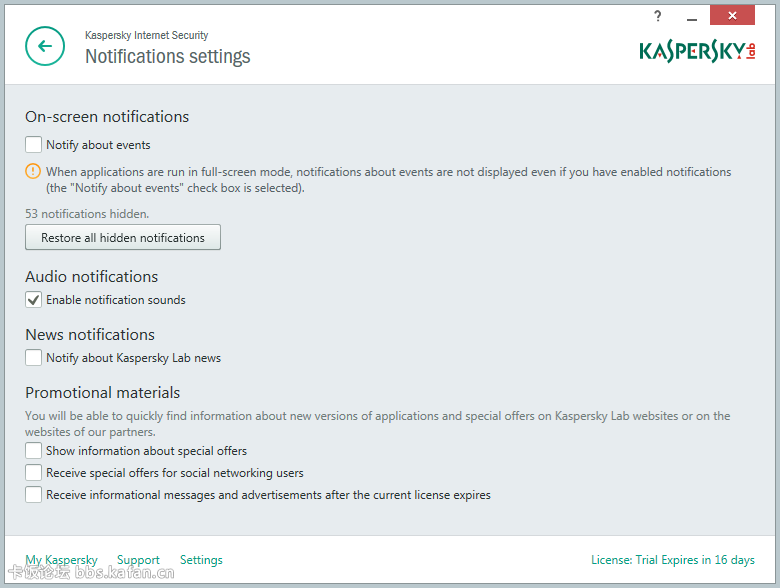Click the '53 notifications hidden.' text
Viewport: 780px width, 588px height.
(x=87, y=214)
